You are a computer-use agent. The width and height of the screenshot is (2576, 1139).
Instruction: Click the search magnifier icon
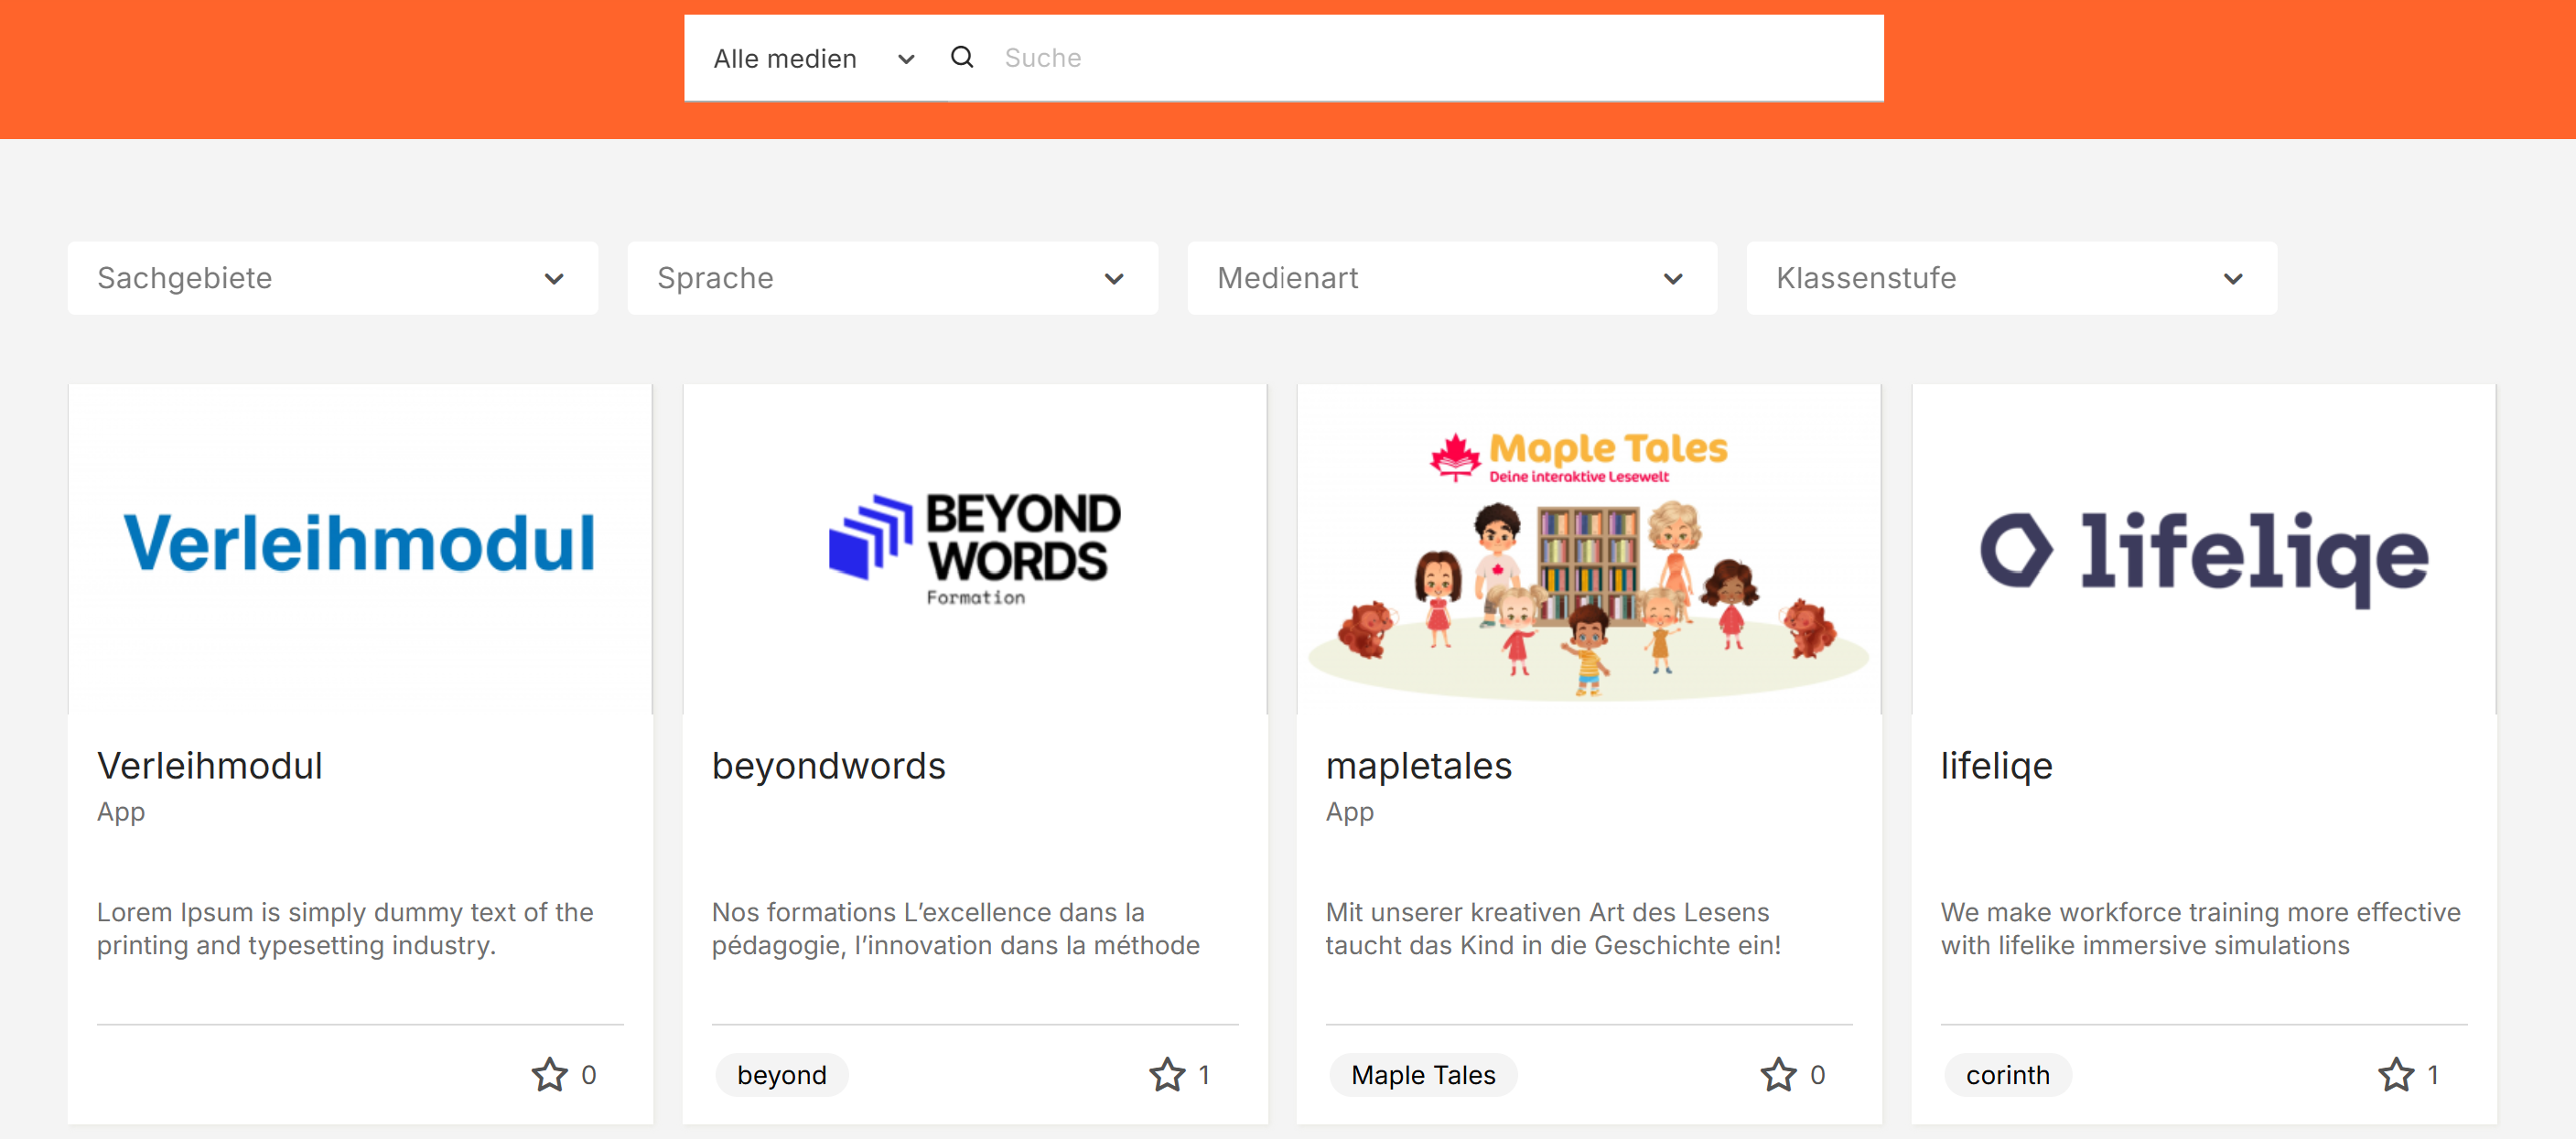point(961,58)
